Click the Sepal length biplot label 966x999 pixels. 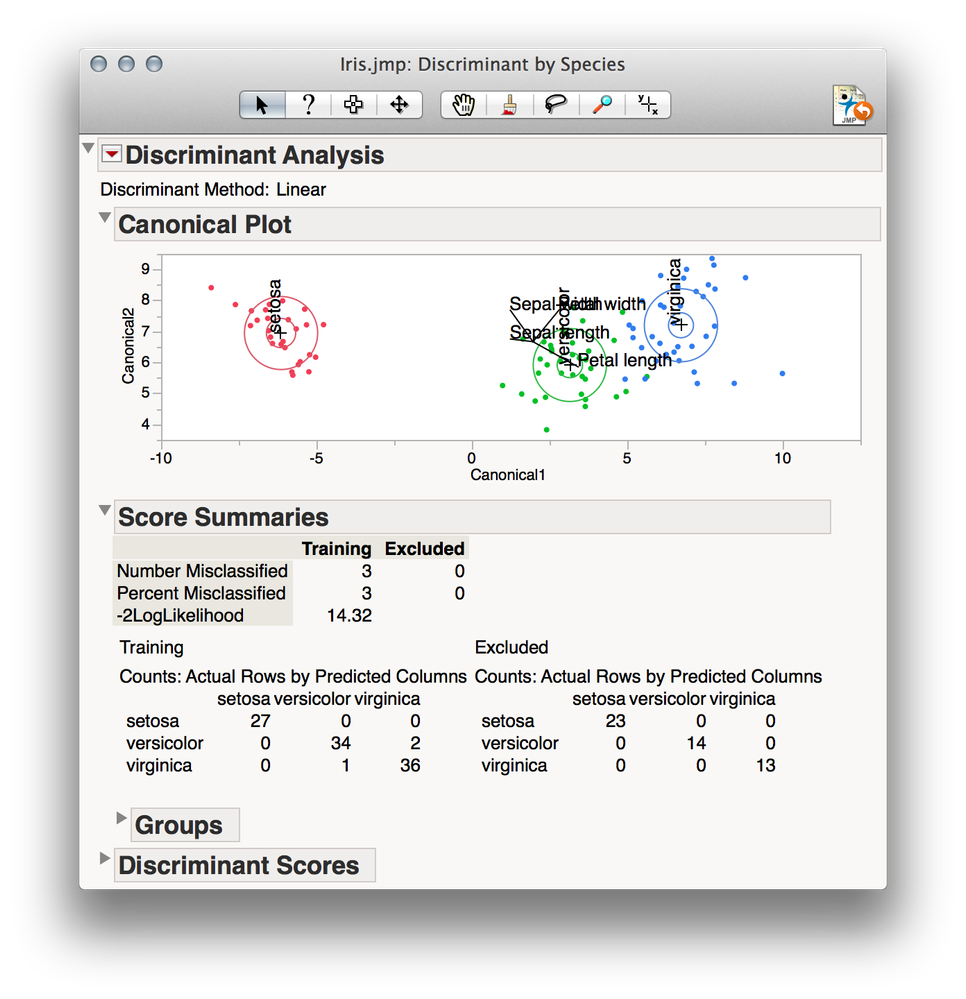coord(559,333)
